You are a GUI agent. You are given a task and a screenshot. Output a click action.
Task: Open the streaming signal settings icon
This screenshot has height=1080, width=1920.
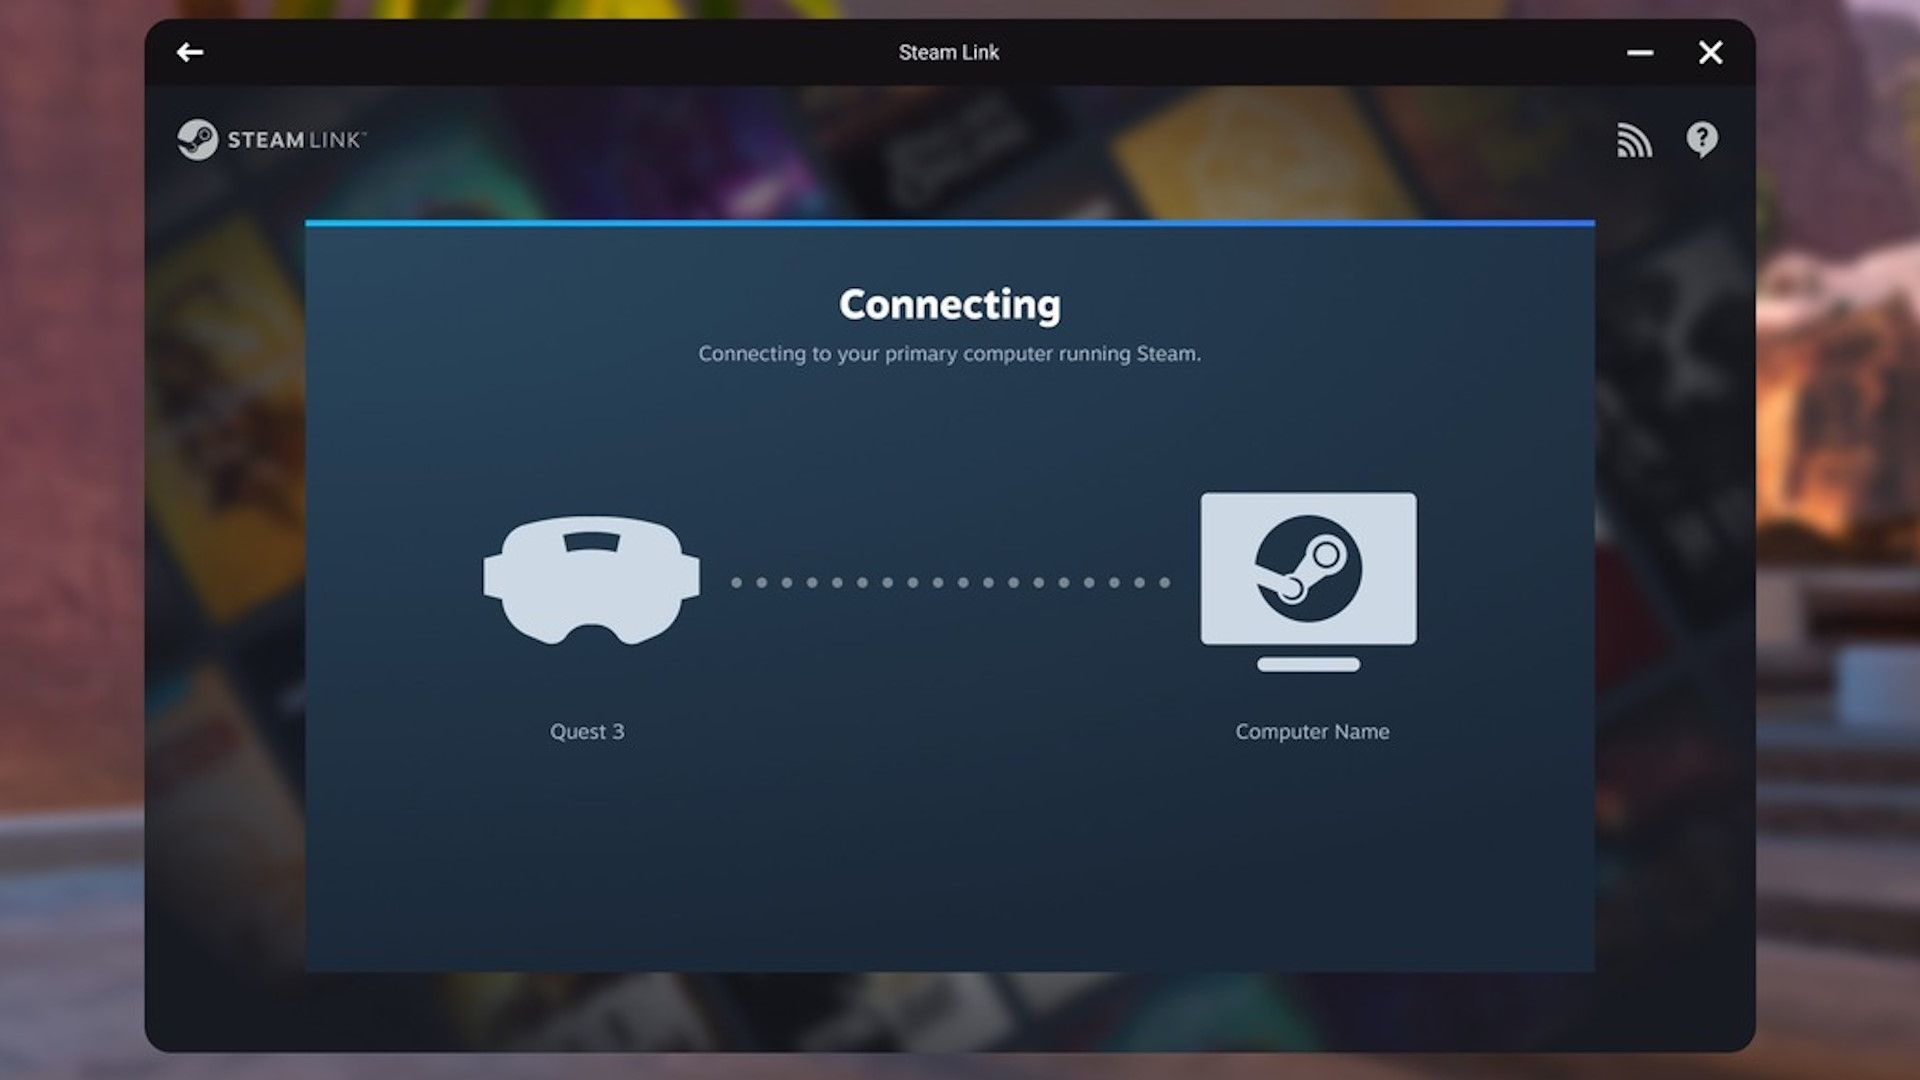coord(1634,141)
